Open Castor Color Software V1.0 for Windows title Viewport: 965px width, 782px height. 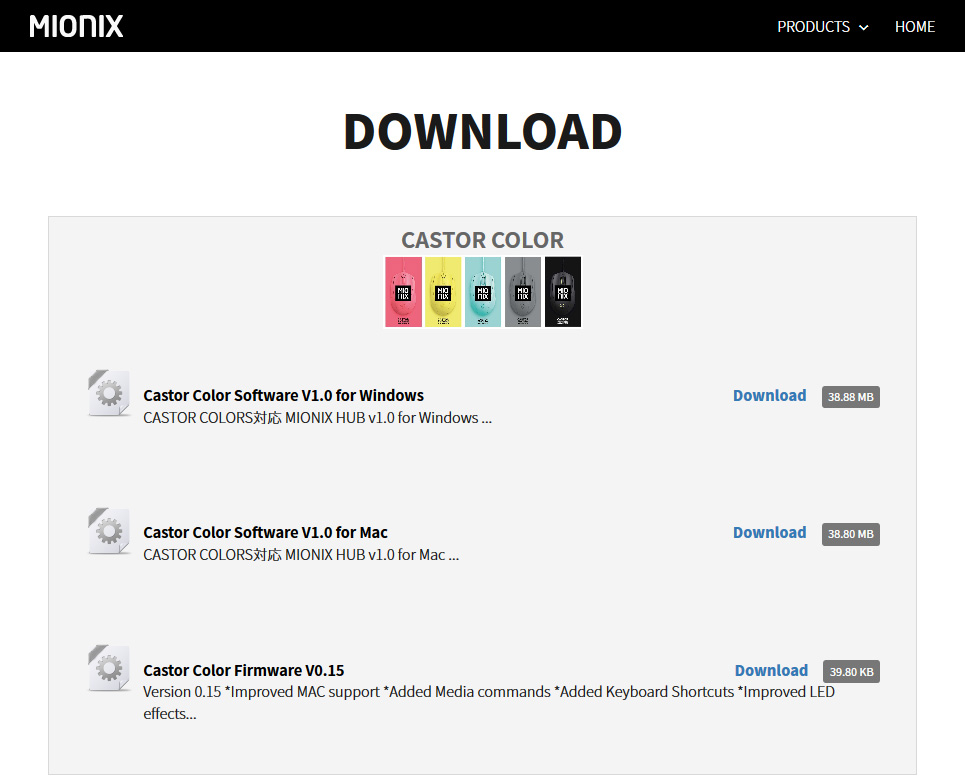(x=283, y=396)
